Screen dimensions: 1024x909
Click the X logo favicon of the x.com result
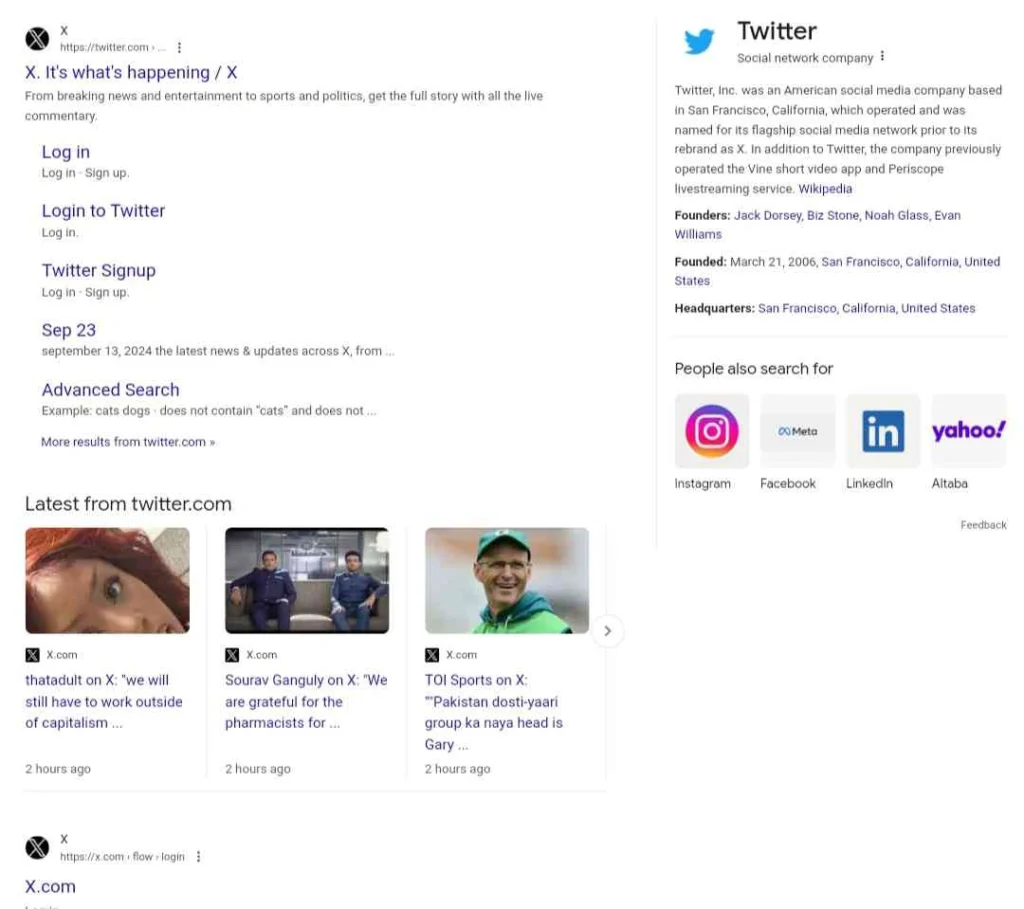tap(37, 848)
